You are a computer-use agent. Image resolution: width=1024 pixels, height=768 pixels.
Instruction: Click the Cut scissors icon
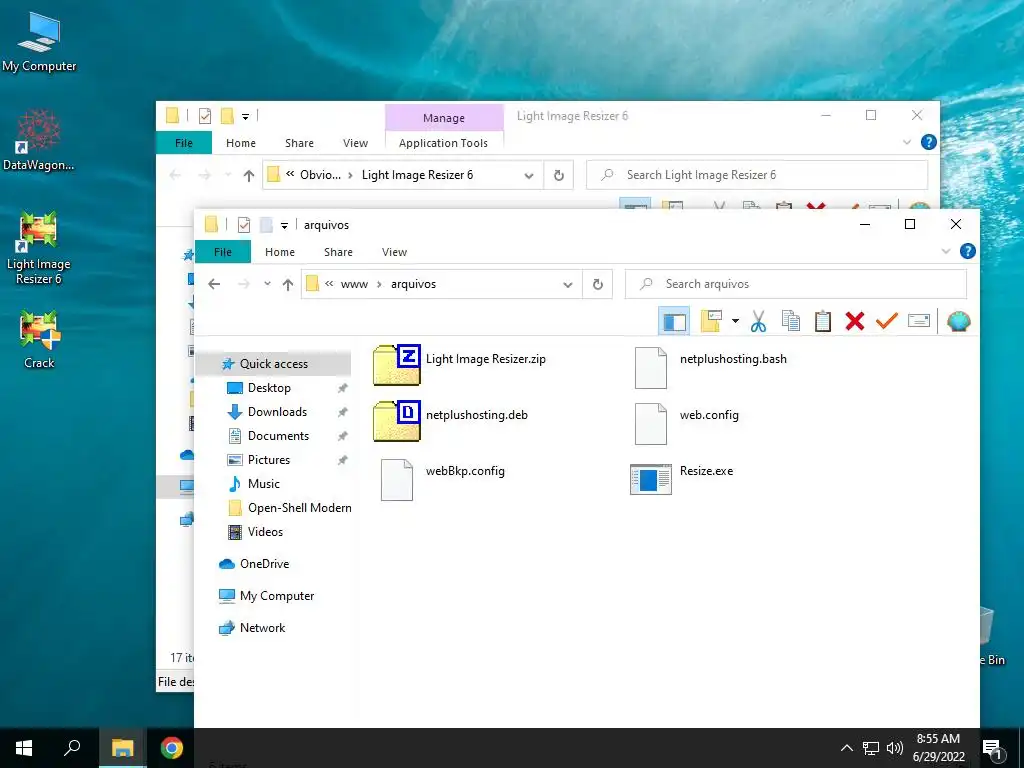pos(758,321)
